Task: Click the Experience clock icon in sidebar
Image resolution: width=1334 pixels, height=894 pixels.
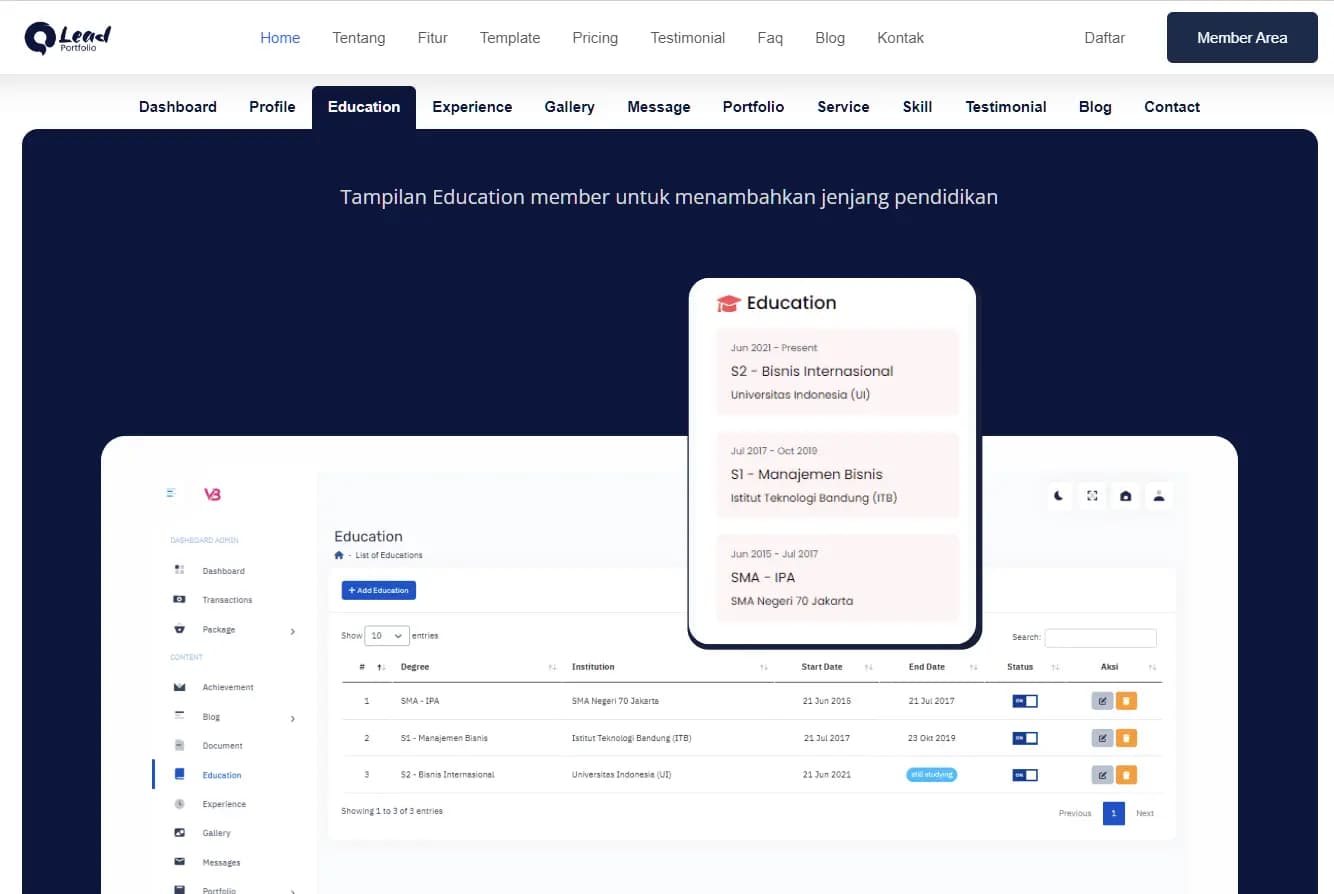Action: (x=179, y=803)
